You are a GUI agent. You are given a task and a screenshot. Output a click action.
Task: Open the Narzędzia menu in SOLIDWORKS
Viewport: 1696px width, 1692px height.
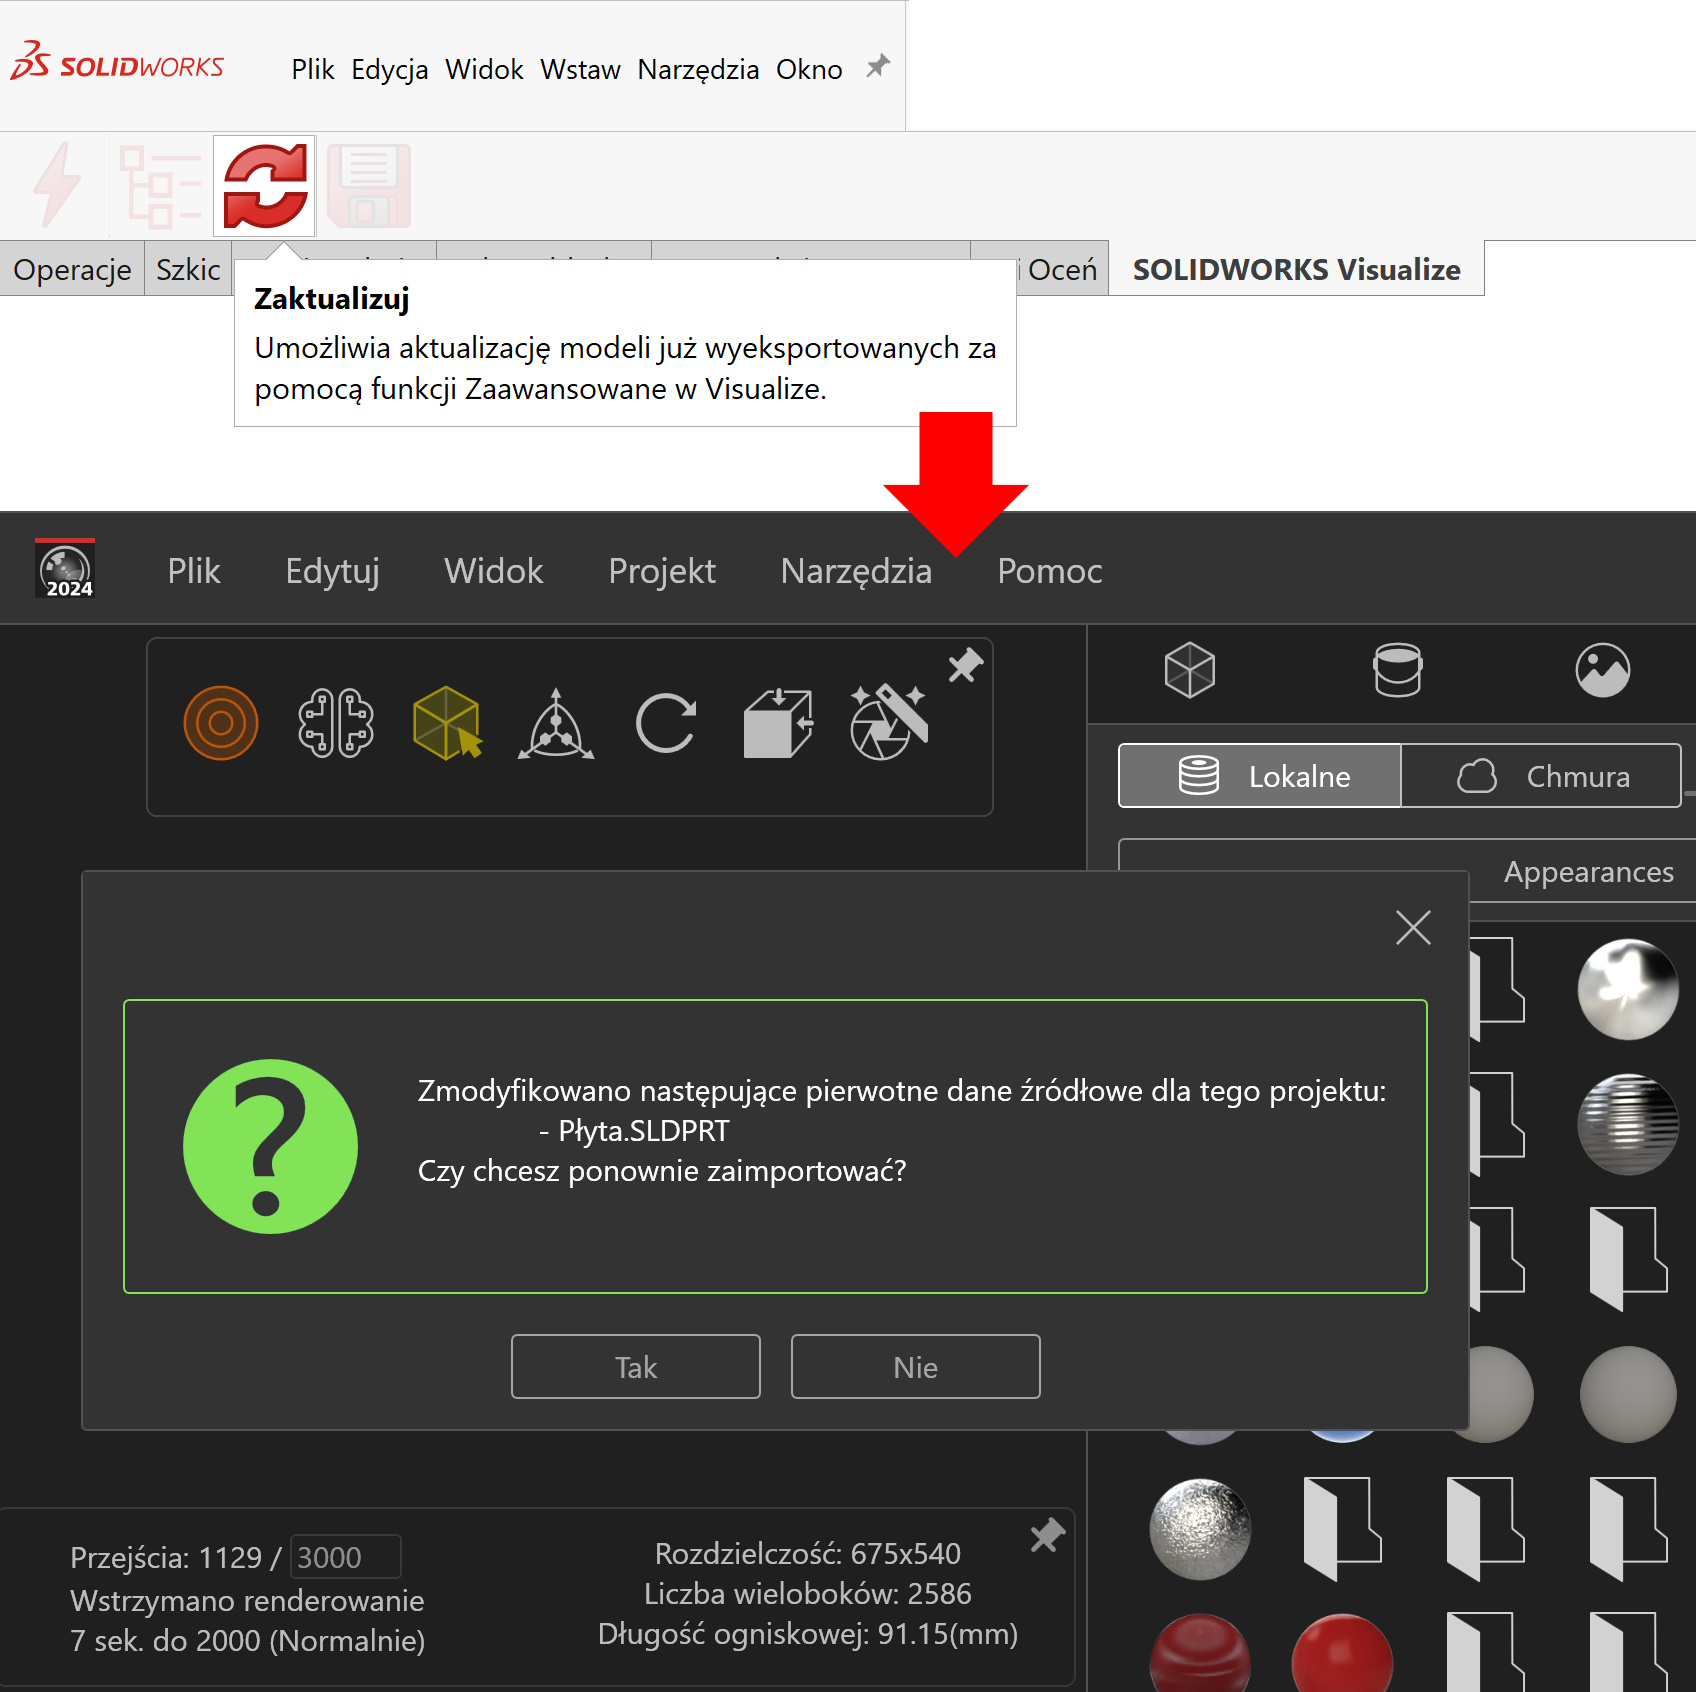tap(698, 69)
